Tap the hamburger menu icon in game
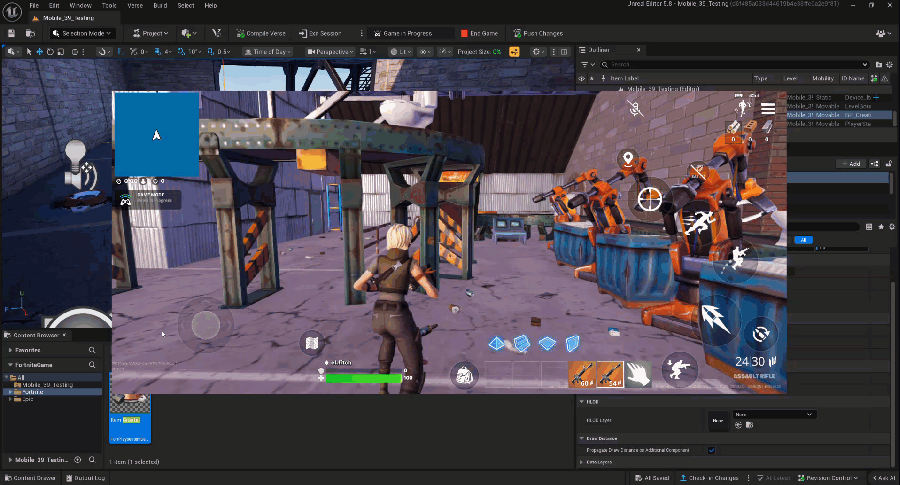Image resolution: width=900 pixels, height=485 pixels. [768, 108]
